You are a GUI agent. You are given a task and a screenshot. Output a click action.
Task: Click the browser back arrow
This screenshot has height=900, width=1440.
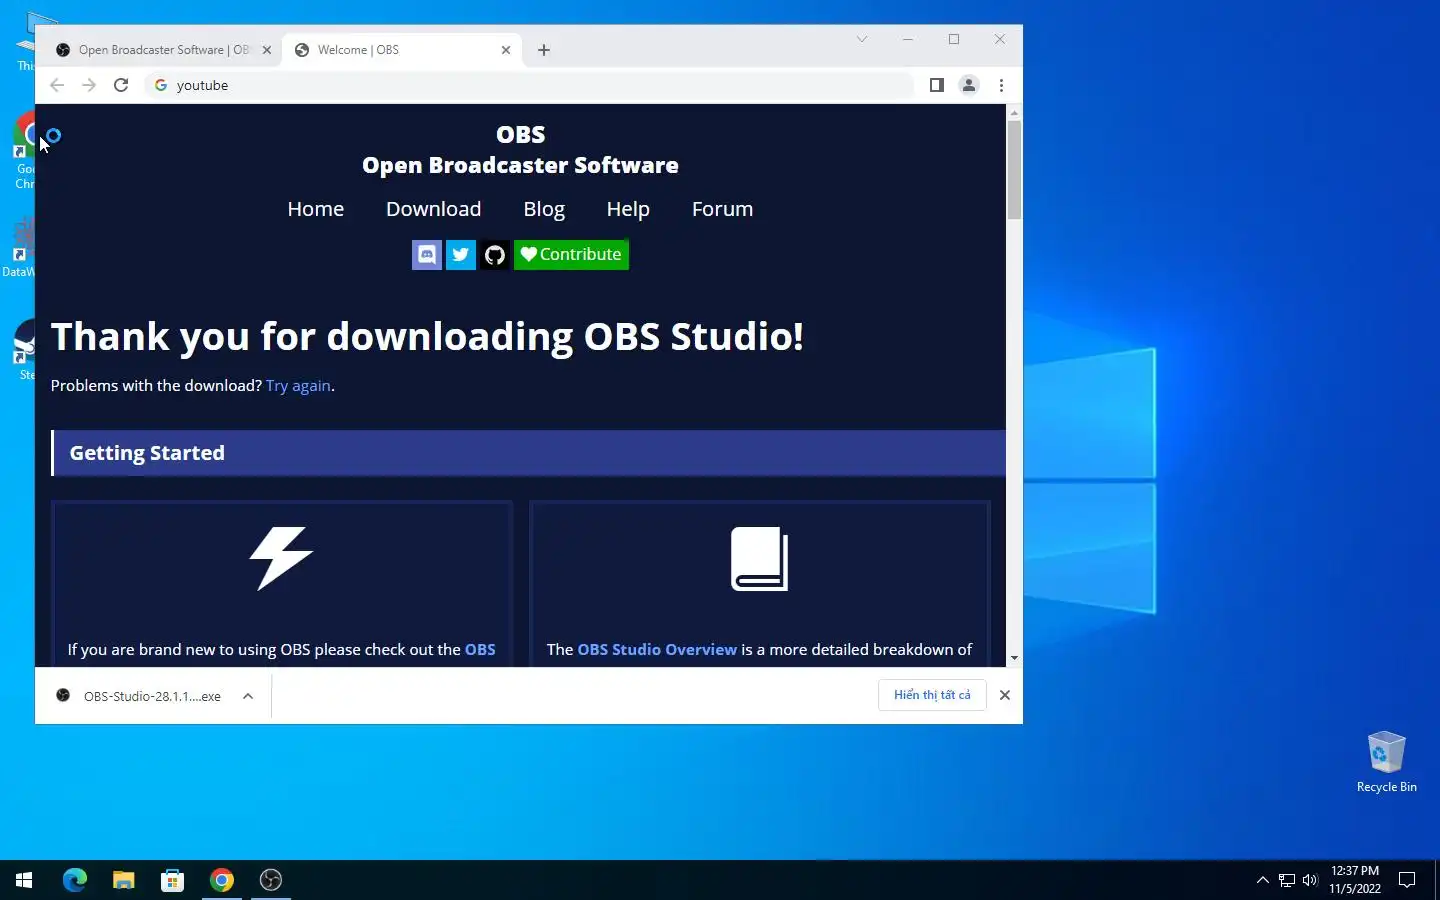(x=57, y=85)
